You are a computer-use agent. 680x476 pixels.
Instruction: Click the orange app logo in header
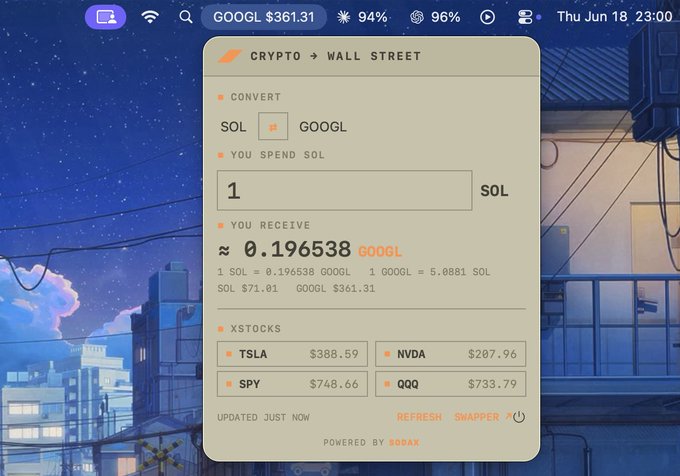click(x=229, y=56)
